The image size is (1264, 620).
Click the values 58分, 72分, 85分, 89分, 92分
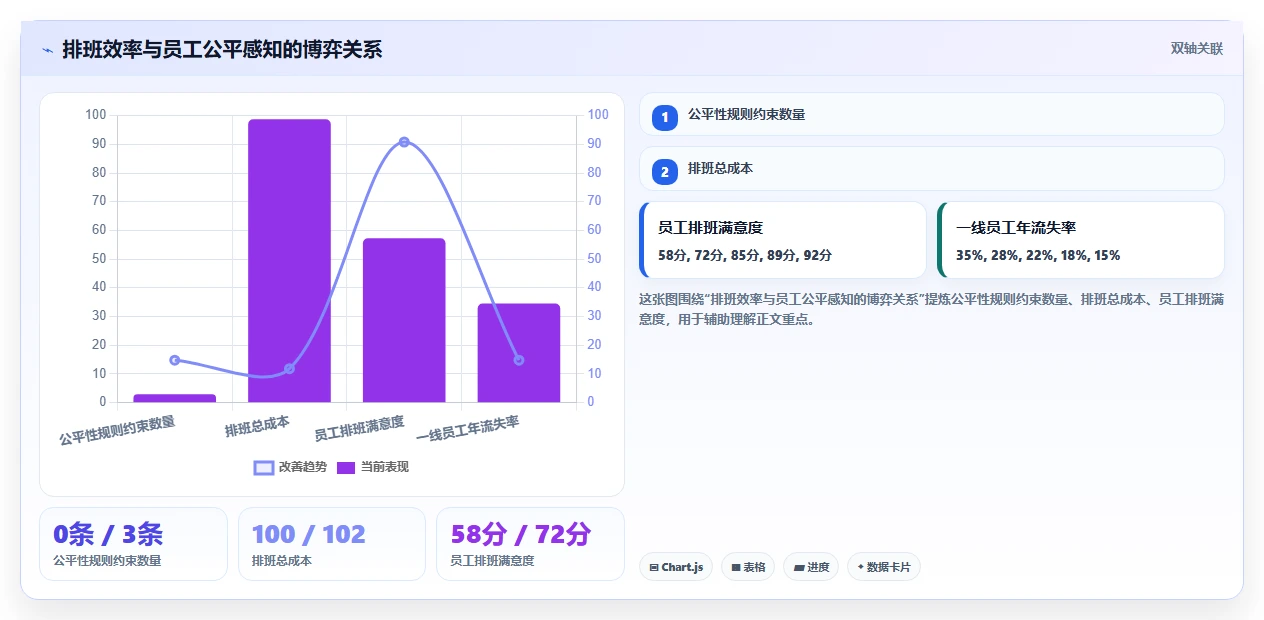745,255
